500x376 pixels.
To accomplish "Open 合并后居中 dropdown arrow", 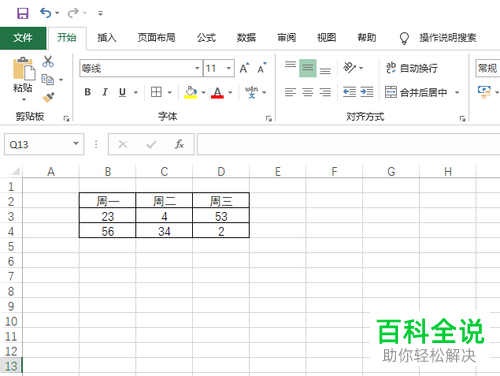I will [x=457, y=92].
